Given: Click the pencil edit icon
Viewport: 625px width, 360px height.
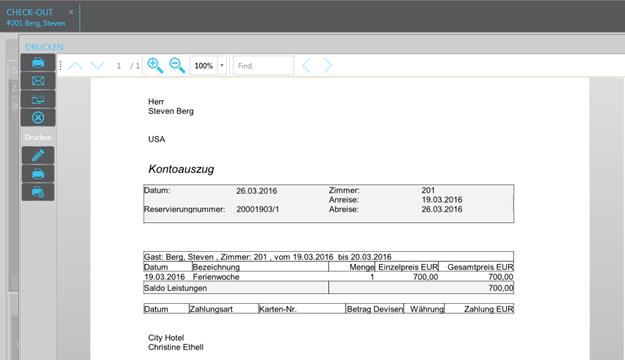Looking at the screenshot, I should (x=38, y=155).
